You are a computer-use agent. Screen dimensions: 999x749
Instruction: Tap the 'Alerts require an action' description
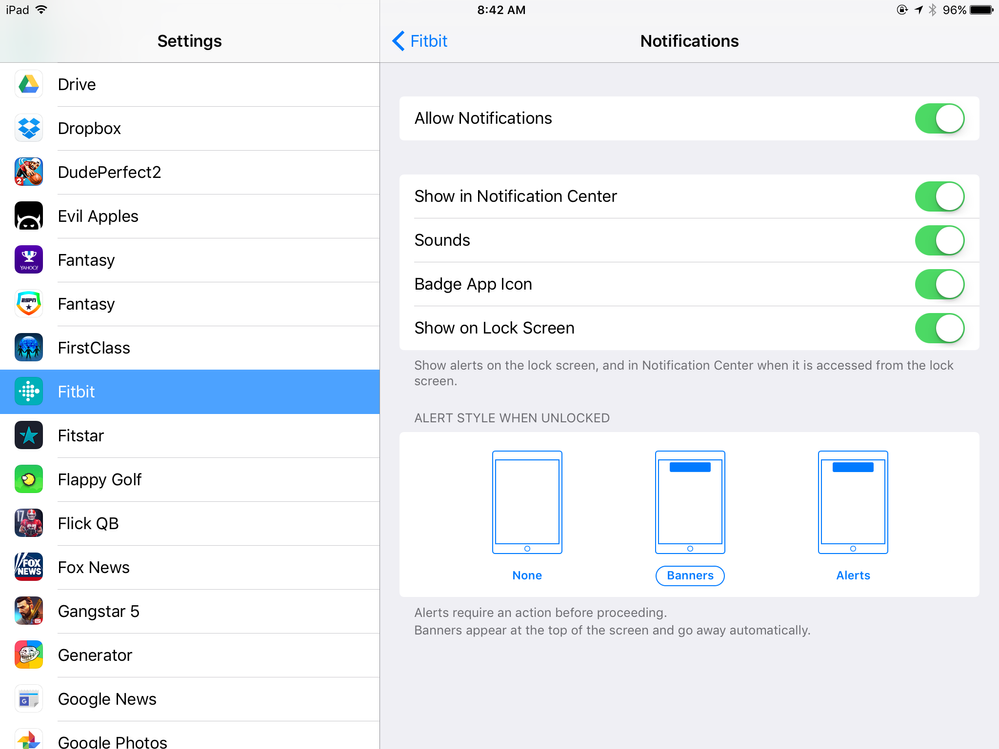[540, 613]
